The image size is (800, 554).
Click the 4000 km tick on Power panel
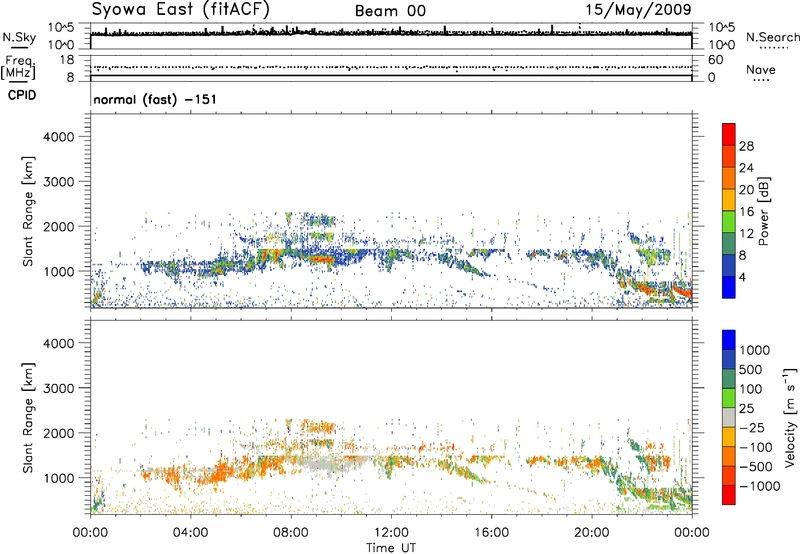pyautogui.click(x=58, y=137)
